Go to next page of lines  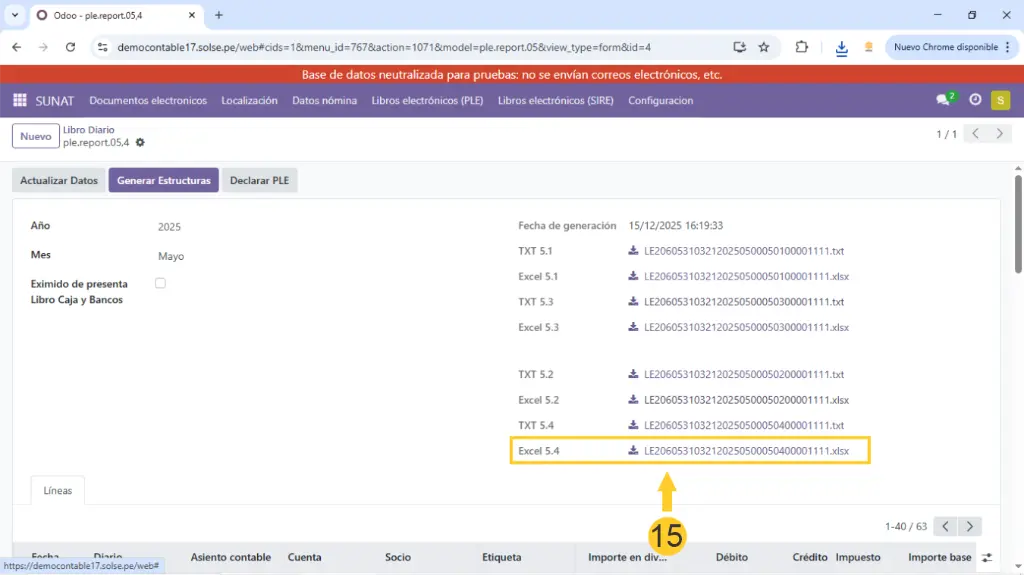(969, 526)
